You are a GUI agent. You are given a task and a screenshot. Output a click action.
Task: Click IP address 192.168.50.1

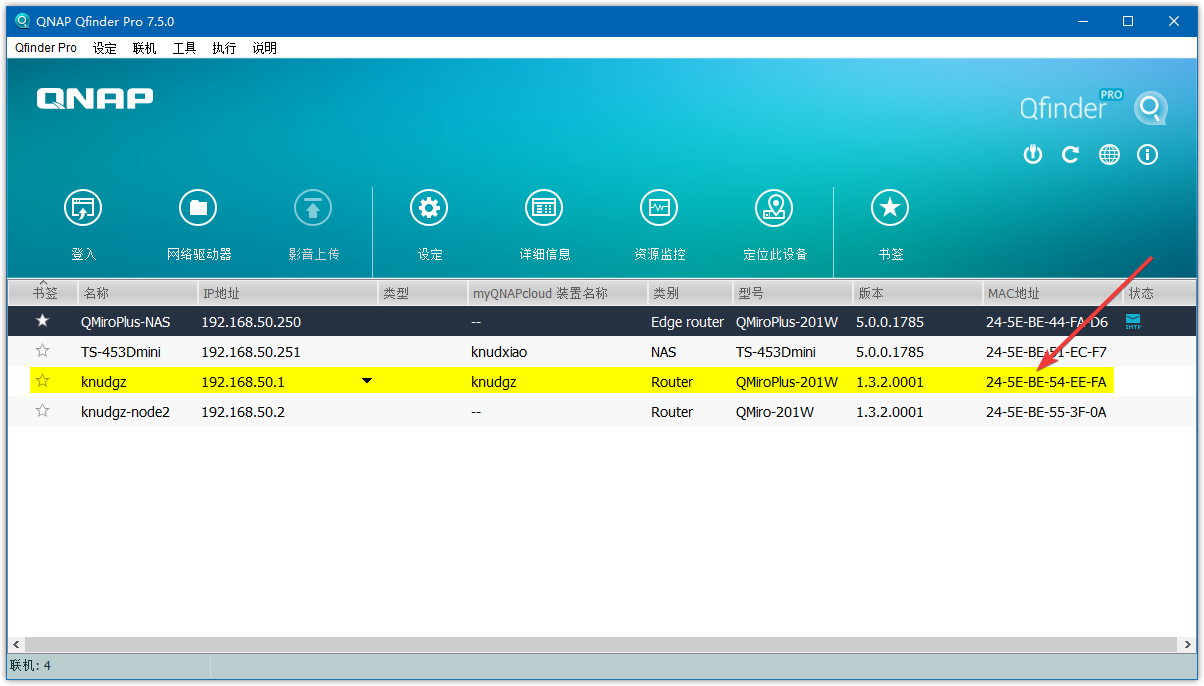pyautogui.click(x=243, y=382)
